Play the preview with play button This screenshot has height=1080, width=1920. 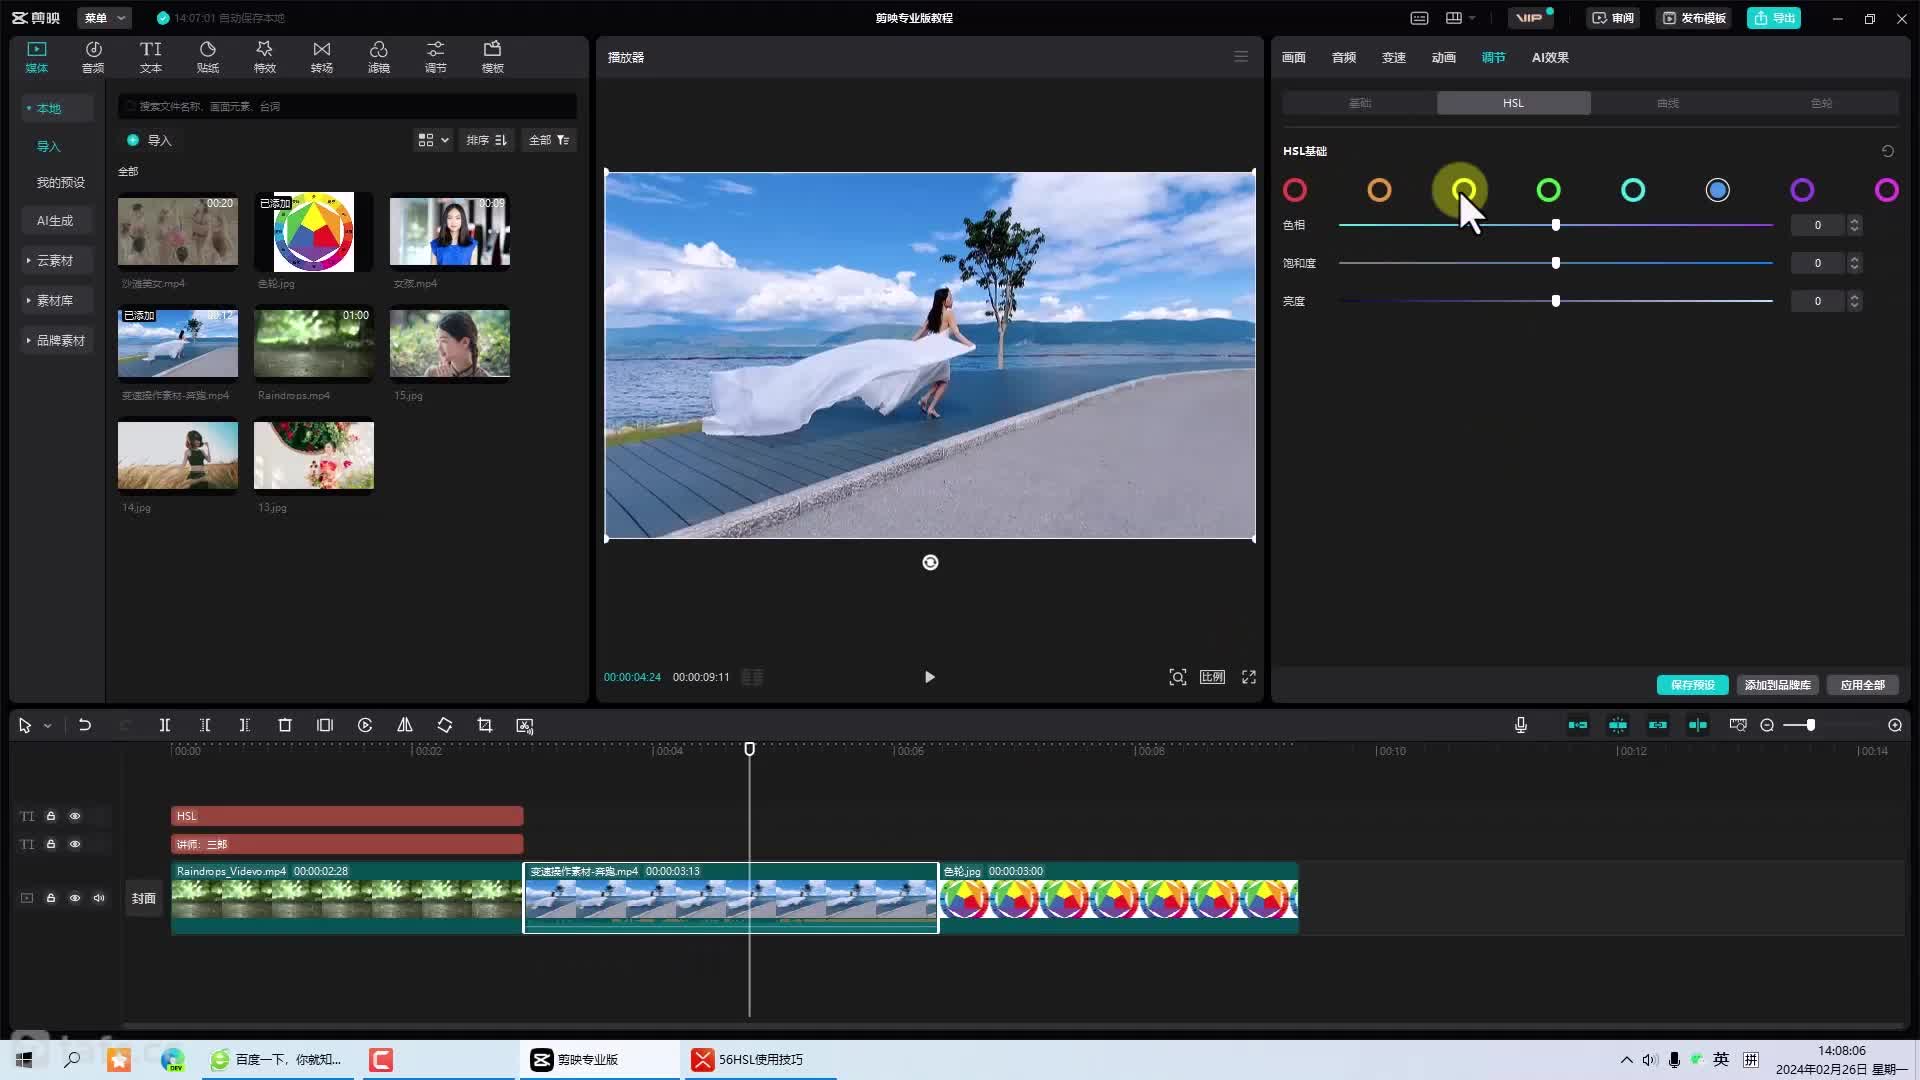click(x=930, y=677)
